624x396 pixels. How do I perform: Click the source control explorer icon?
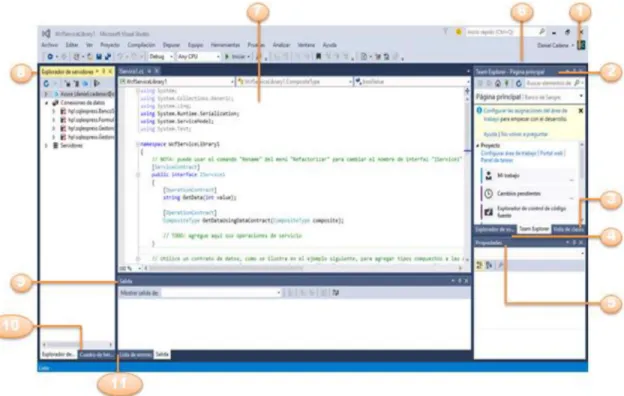(489, 212)
